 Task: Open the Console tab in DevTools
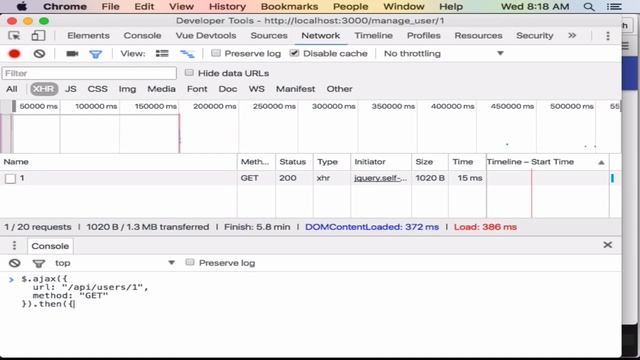point(142,36)
